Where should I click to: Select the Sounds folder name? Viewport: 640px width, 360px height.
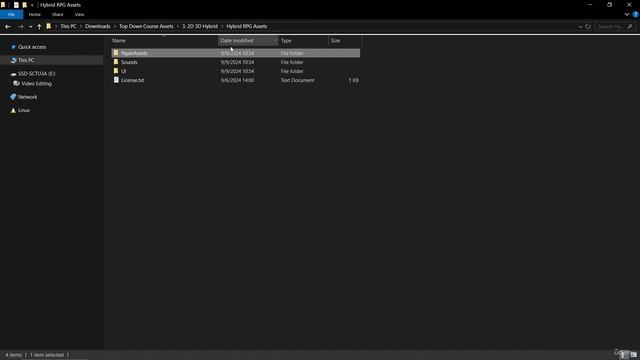pos(129,62)
